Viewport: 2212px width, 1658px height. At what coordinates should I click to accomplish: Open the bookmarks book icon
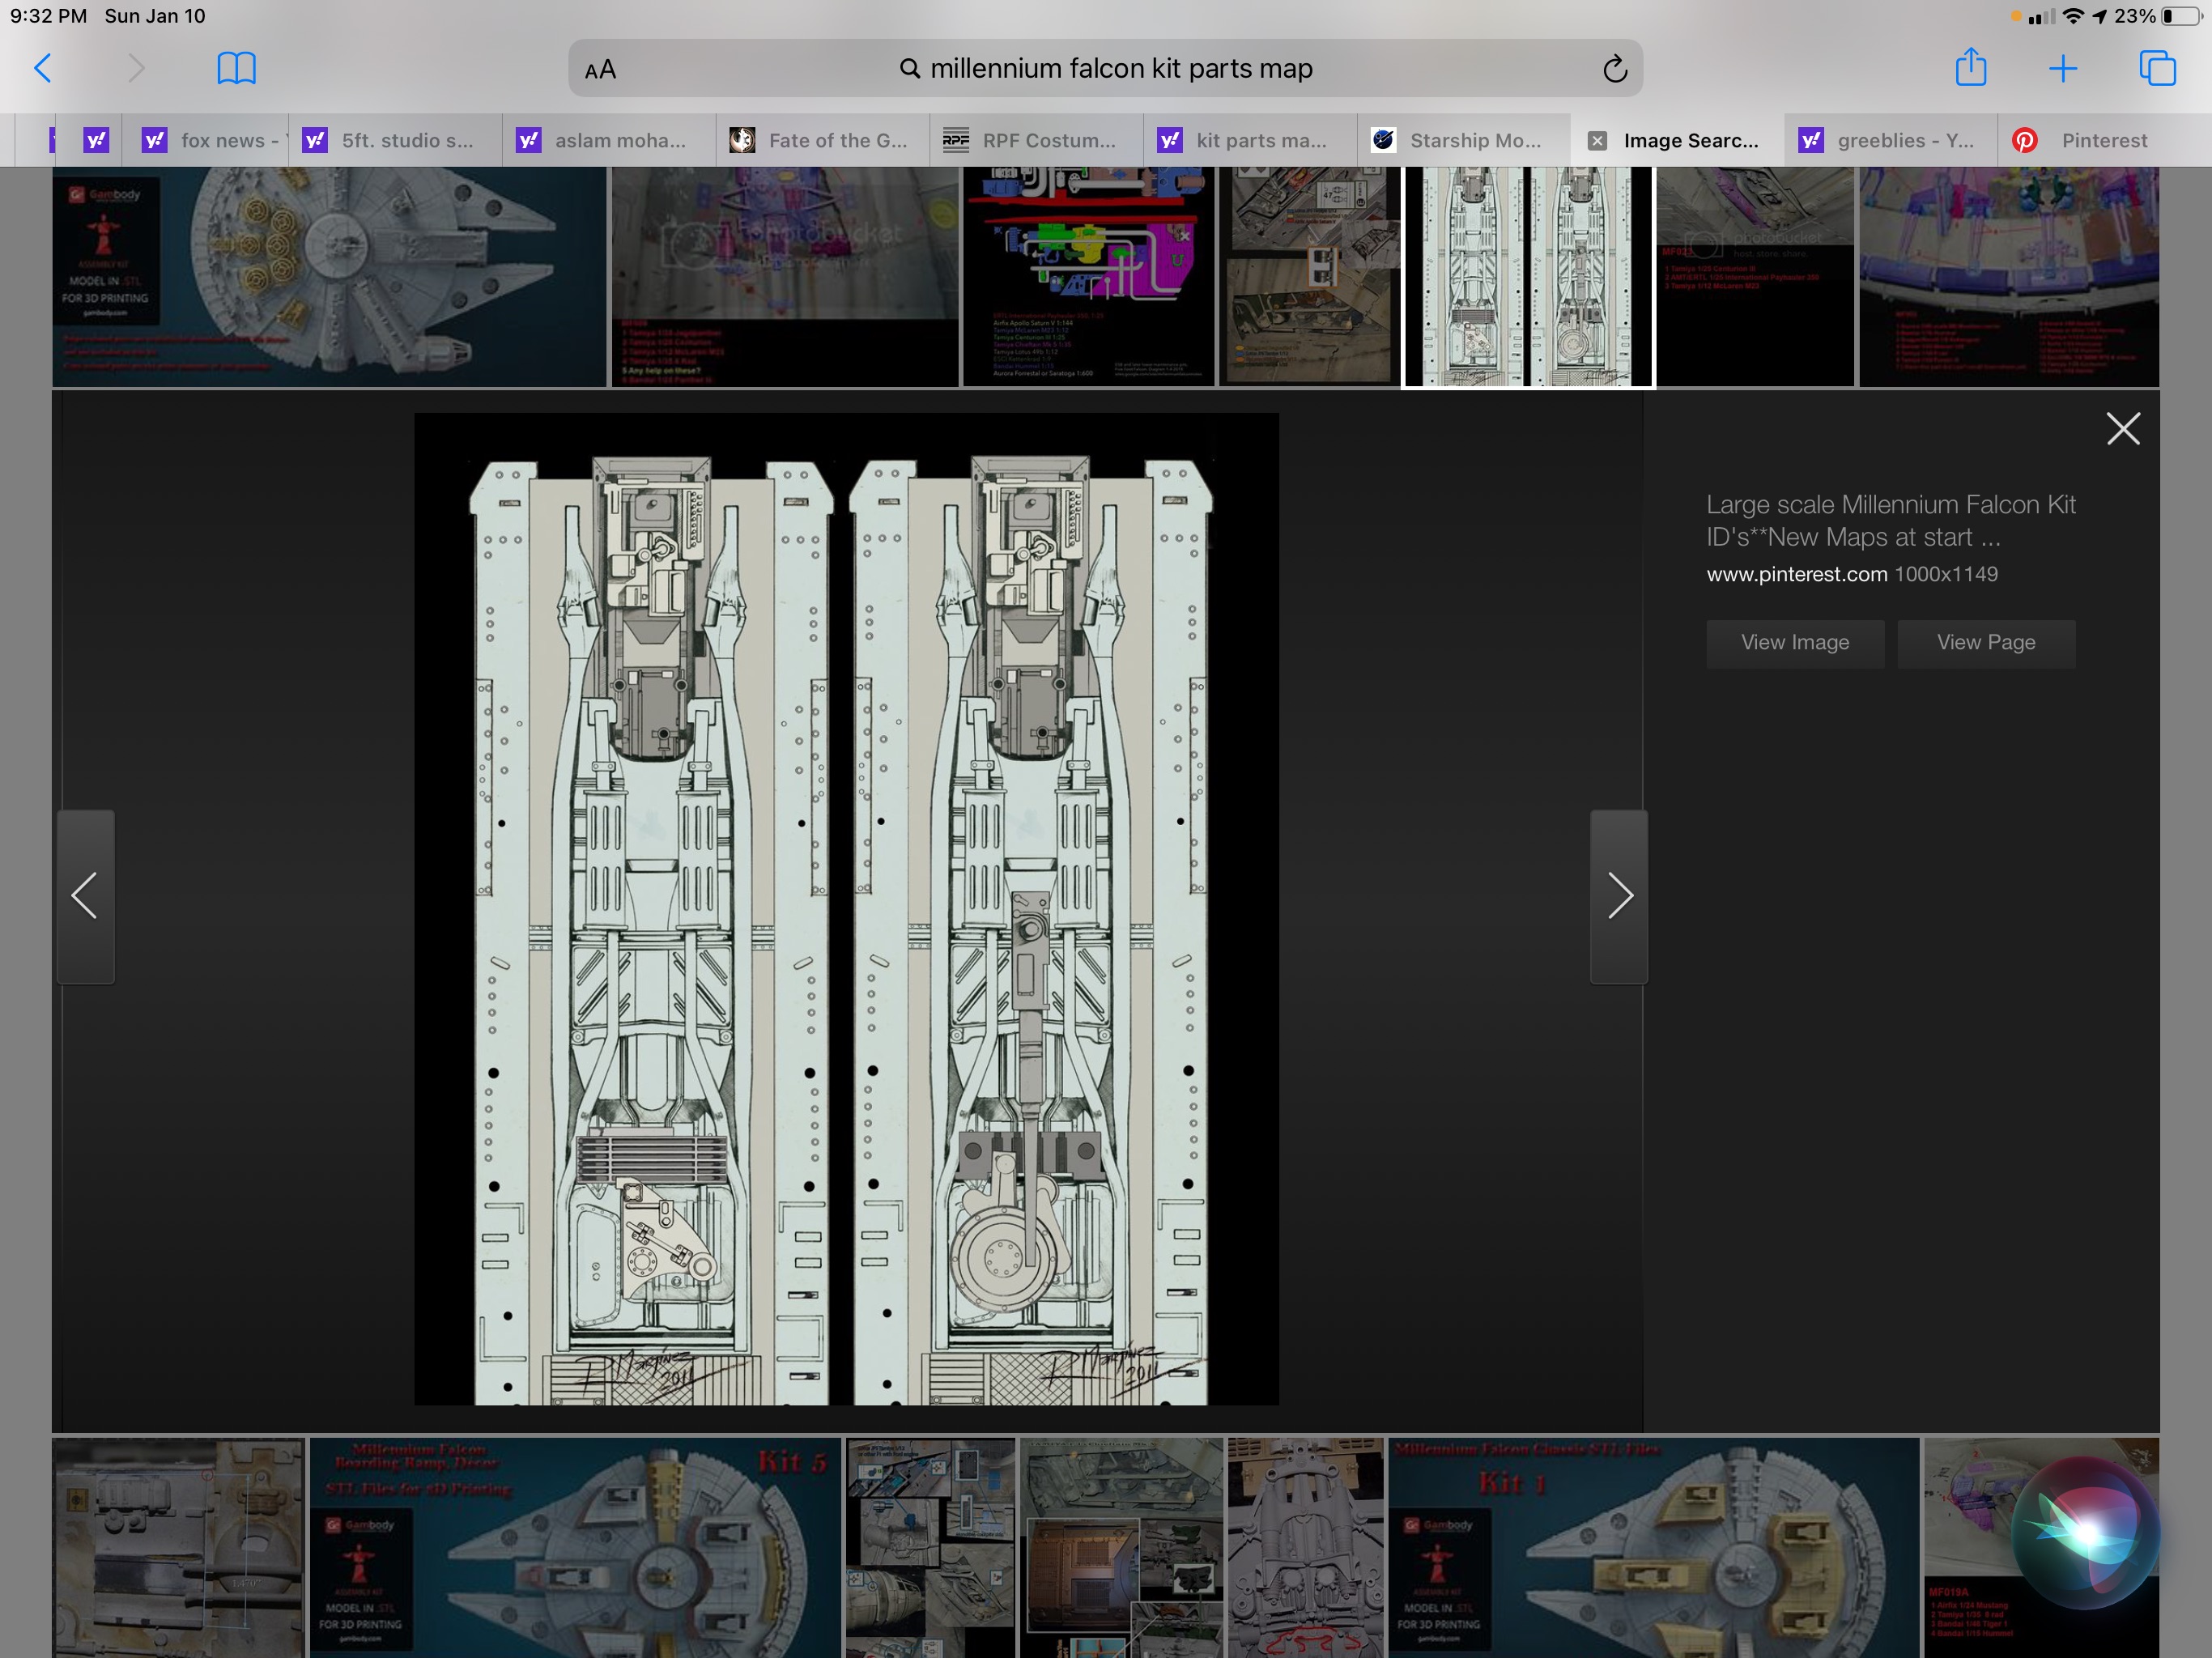point(237,68)
